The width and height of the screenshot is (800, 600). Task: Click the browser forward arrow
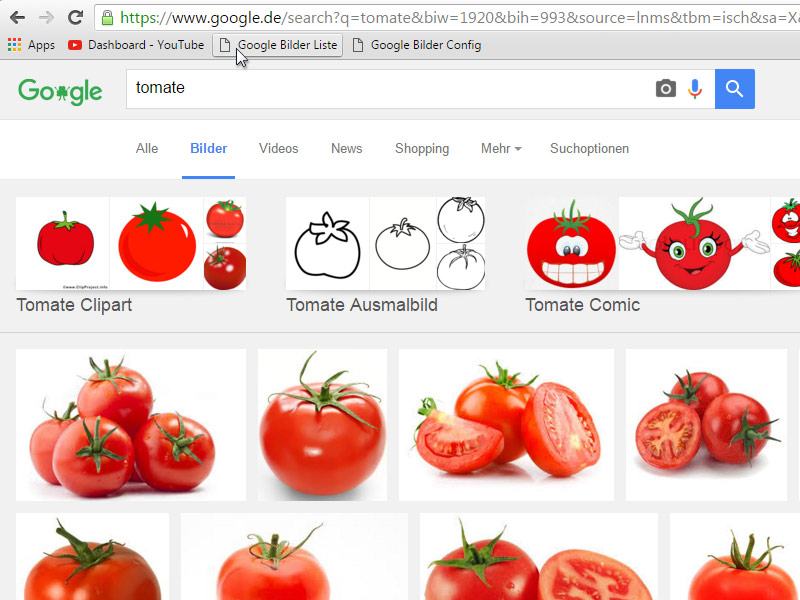(46, 18)
